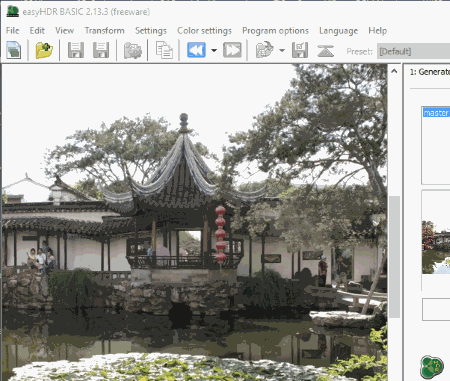Click the pavilion photo in the preview area
450x381 pixels.
click(x=194, y=222)
